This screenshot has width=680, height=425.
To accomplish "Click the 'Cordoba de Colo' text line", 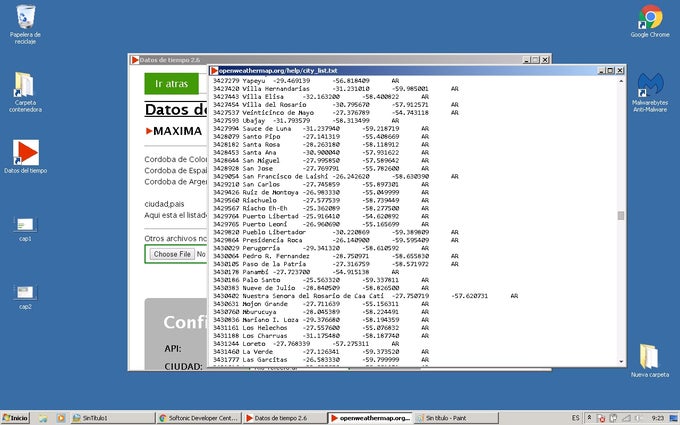I will click(x=176, y=159).
